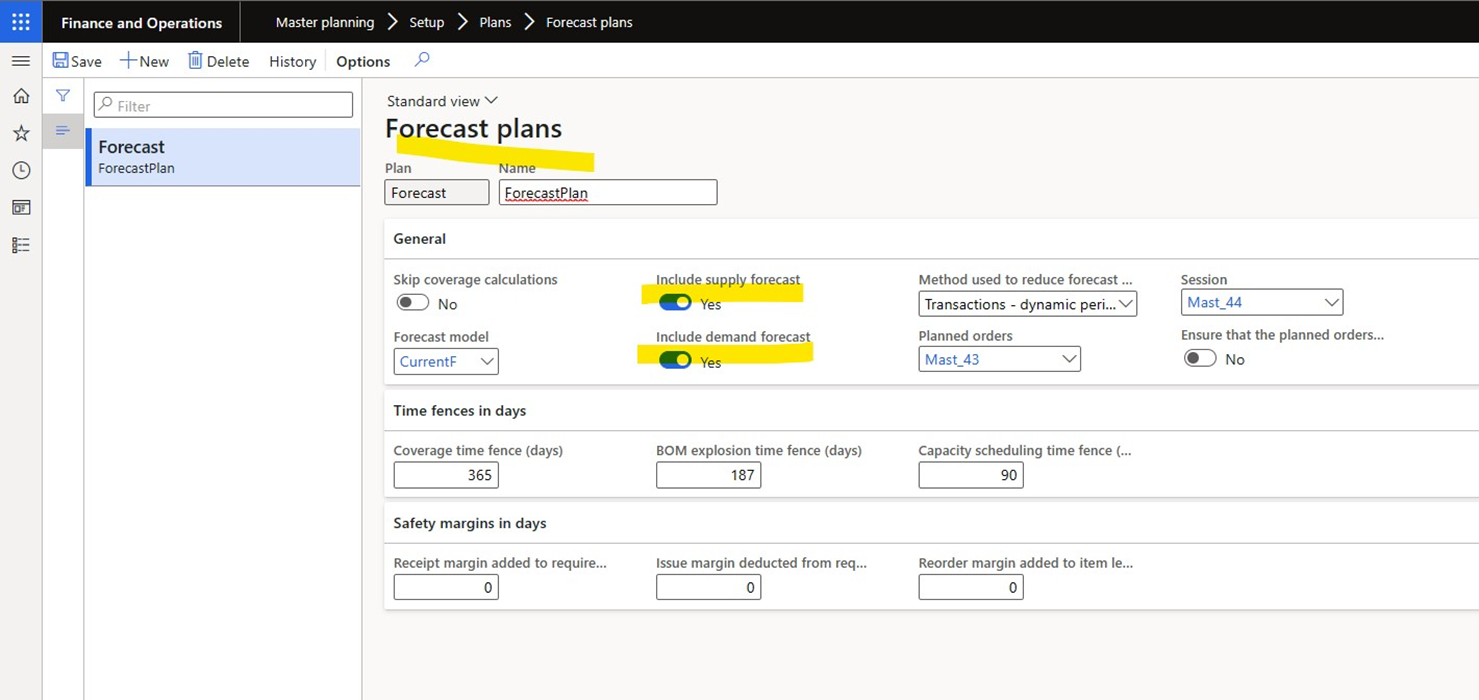This screenshot has height=700, width=1479.
Task: Click the Forecast plans page heading
Action: (474, 129)
